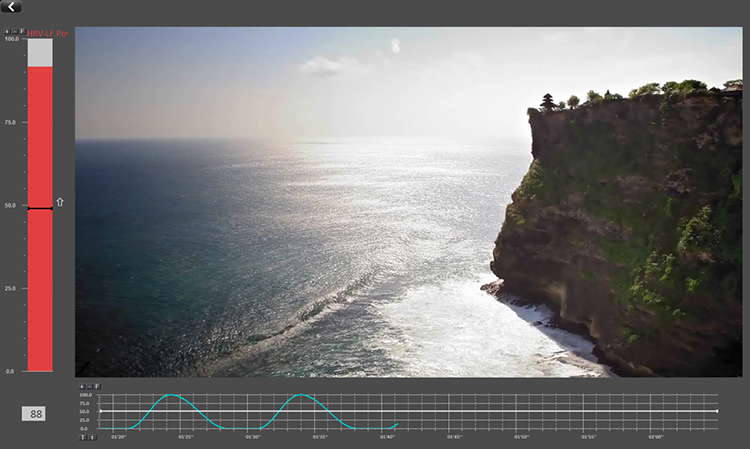Click the first peak of the cyan curve
Image resolution: width=750 pixels, height=449 pixels.
(172, 396)
